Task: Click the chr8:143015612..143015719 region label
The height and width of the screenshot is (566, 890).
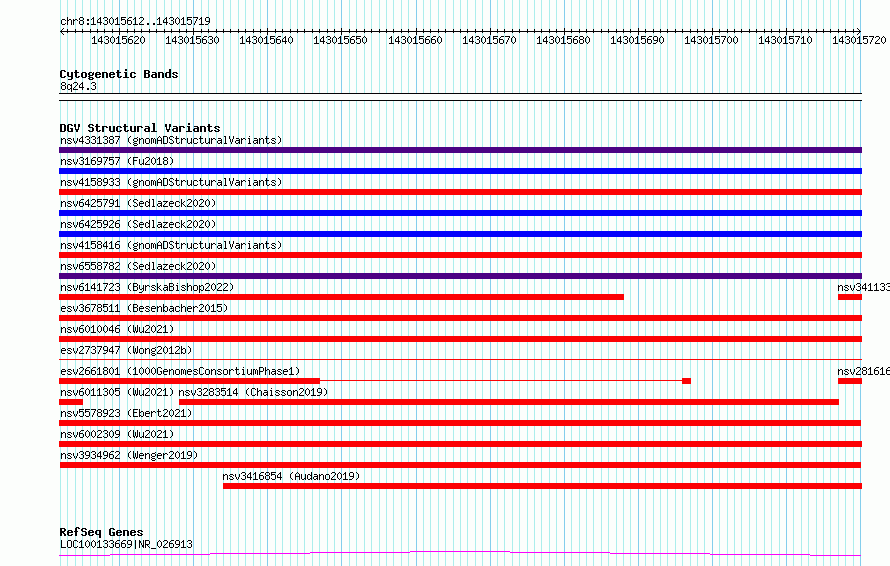Action: click(x=135, y=21)
